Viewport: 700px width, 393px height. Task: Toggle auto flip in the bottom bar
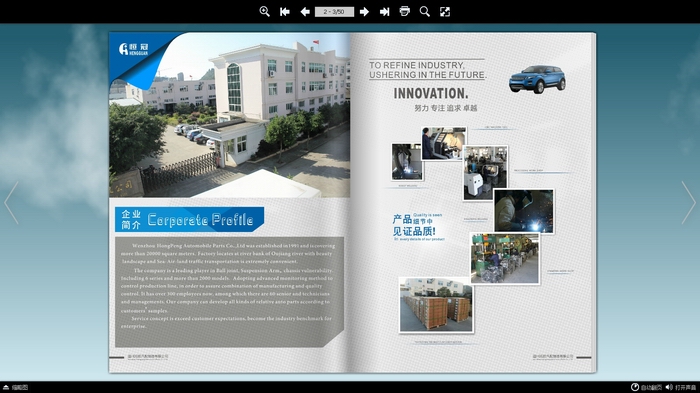click(x=646, y=387)
